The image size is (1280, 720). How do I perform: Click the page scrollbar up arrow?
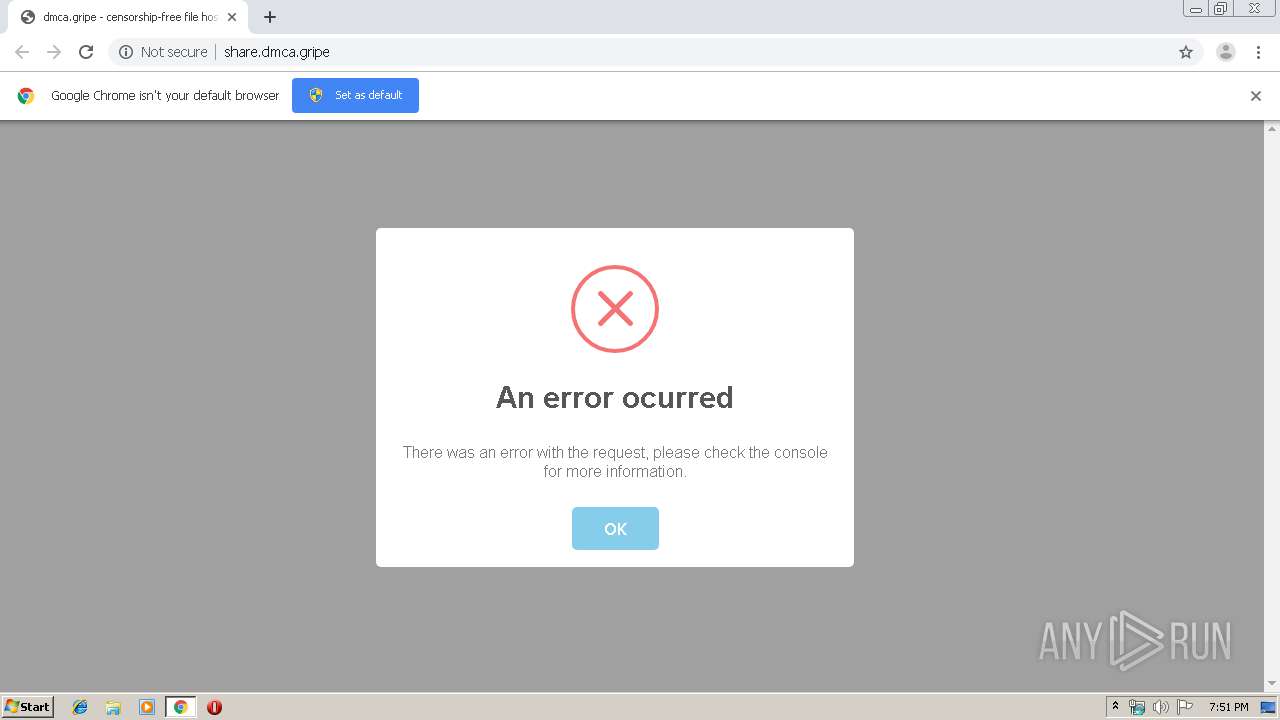(1272, 129)
